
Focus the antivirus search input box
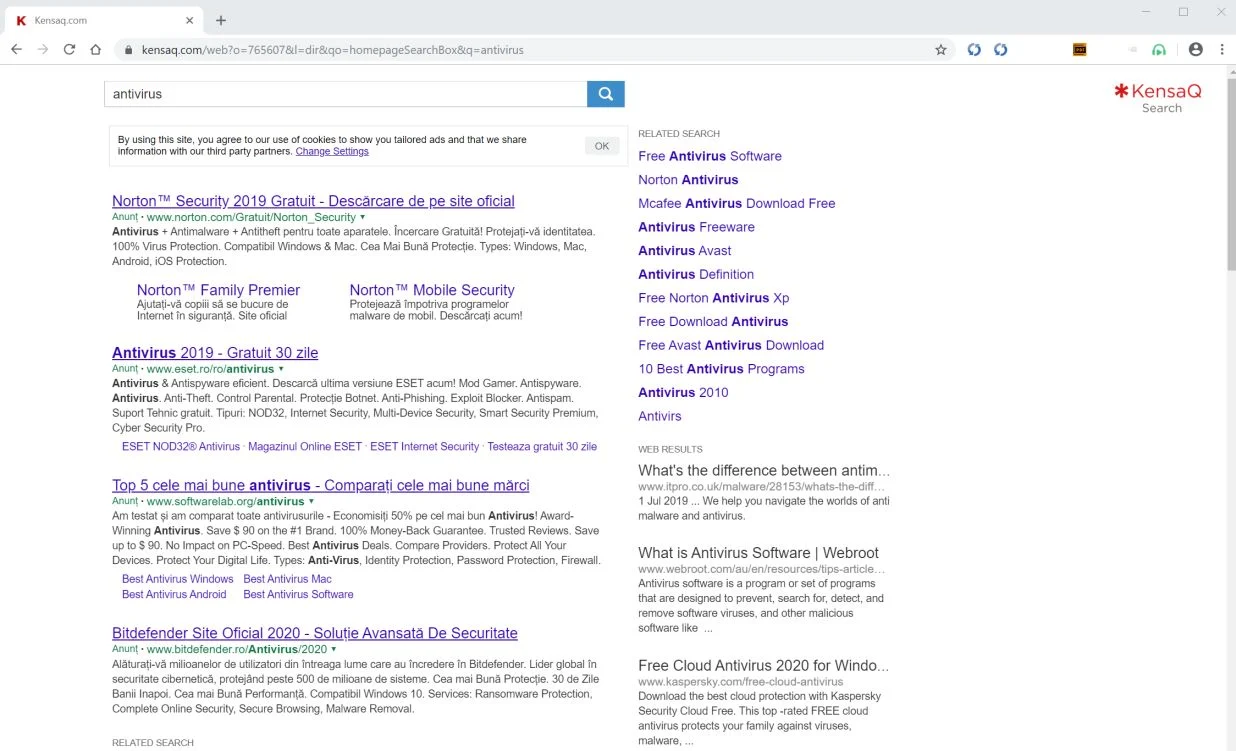tap(345, 94)
